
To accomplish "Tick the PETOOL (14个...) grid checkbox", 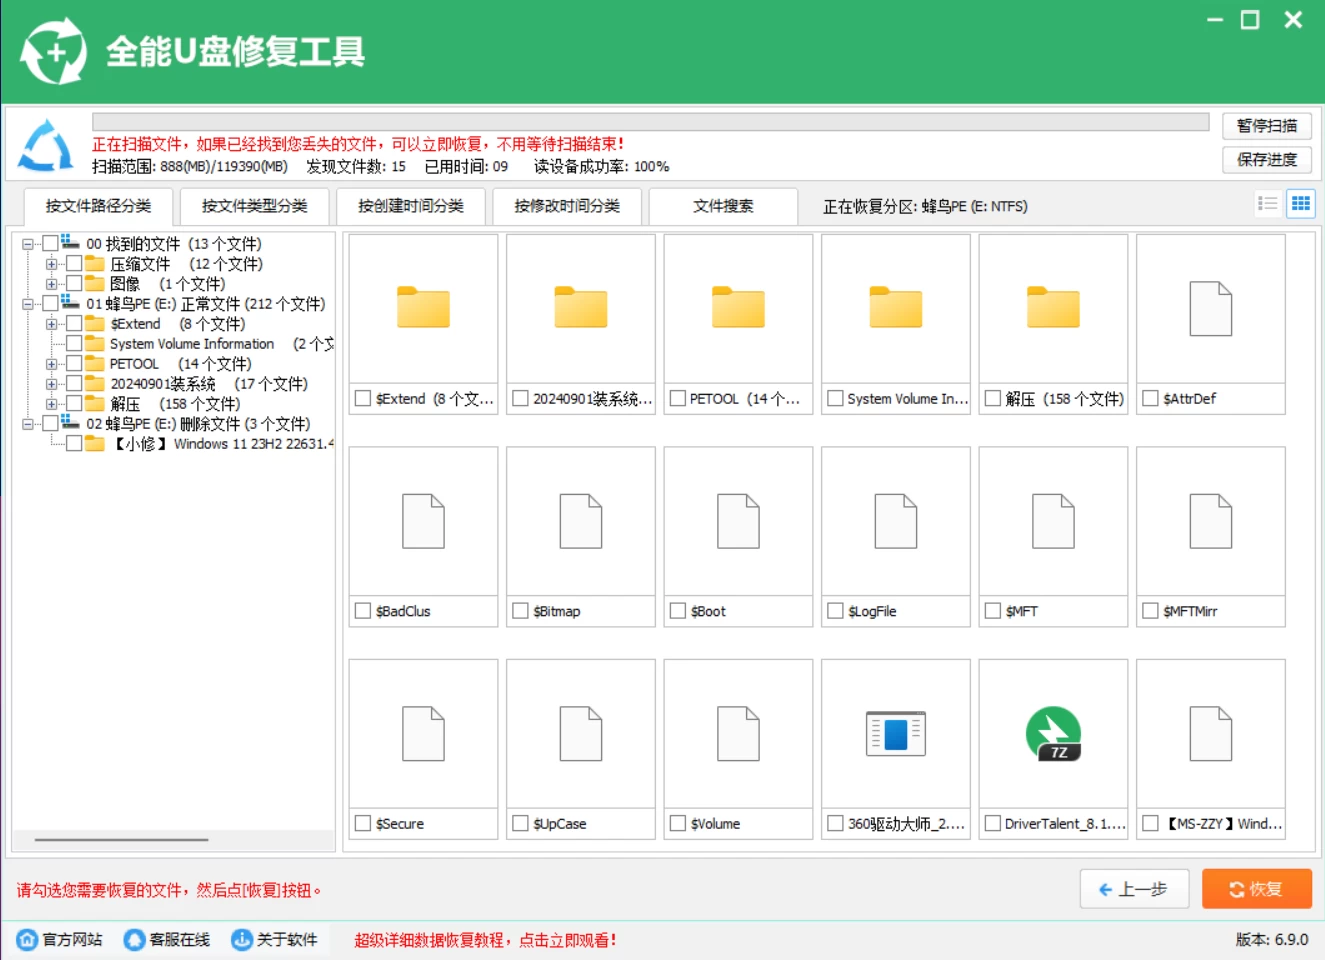I will click(x=677, y=398).
